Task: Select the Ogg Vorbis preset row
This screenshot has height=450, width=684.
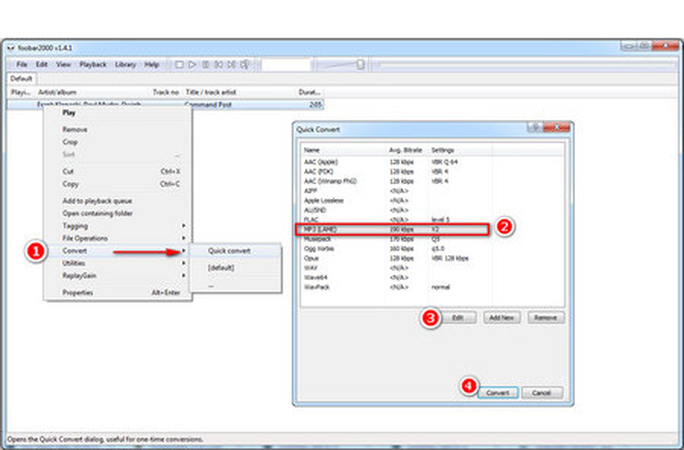Action: pyautogui.click(x=432, y=249)
